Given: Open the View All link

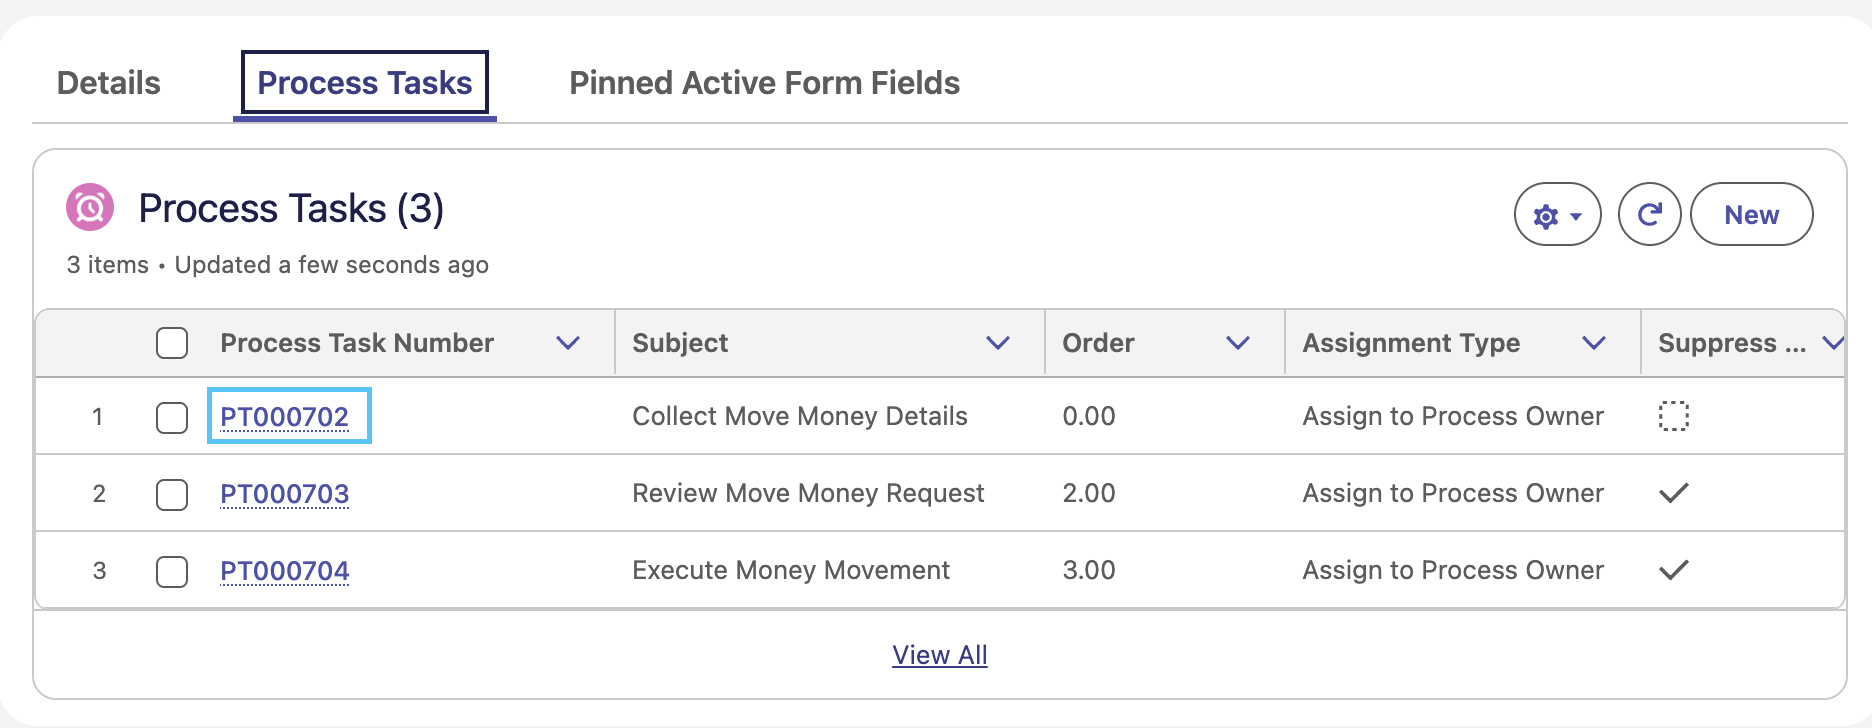Looking at the screenshot, I should [x=940, y=655].
